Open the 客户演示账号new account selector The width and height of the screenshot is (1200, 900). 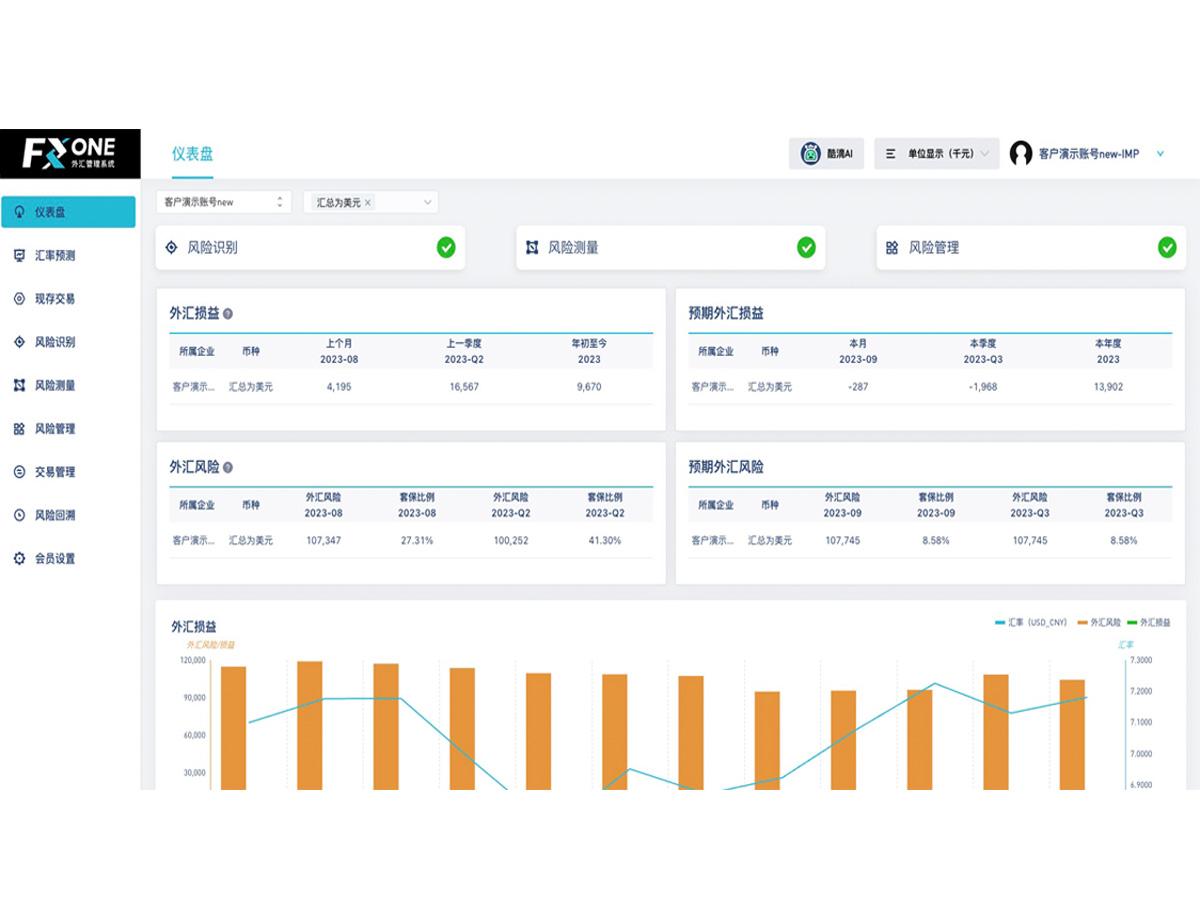(224, 202)
